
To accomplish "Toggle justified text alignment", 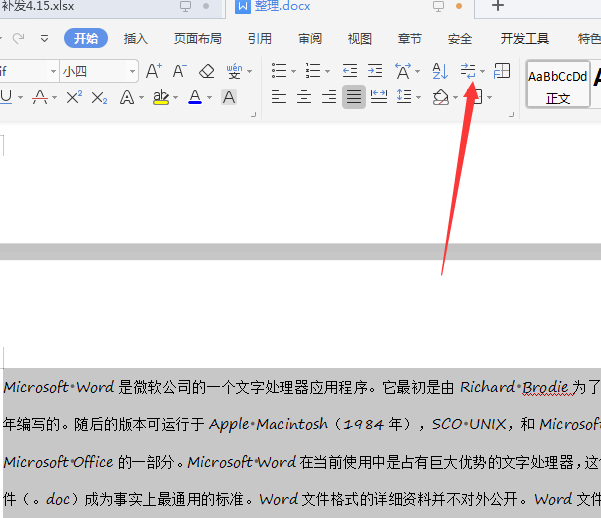I will click(x=354, y=97).
